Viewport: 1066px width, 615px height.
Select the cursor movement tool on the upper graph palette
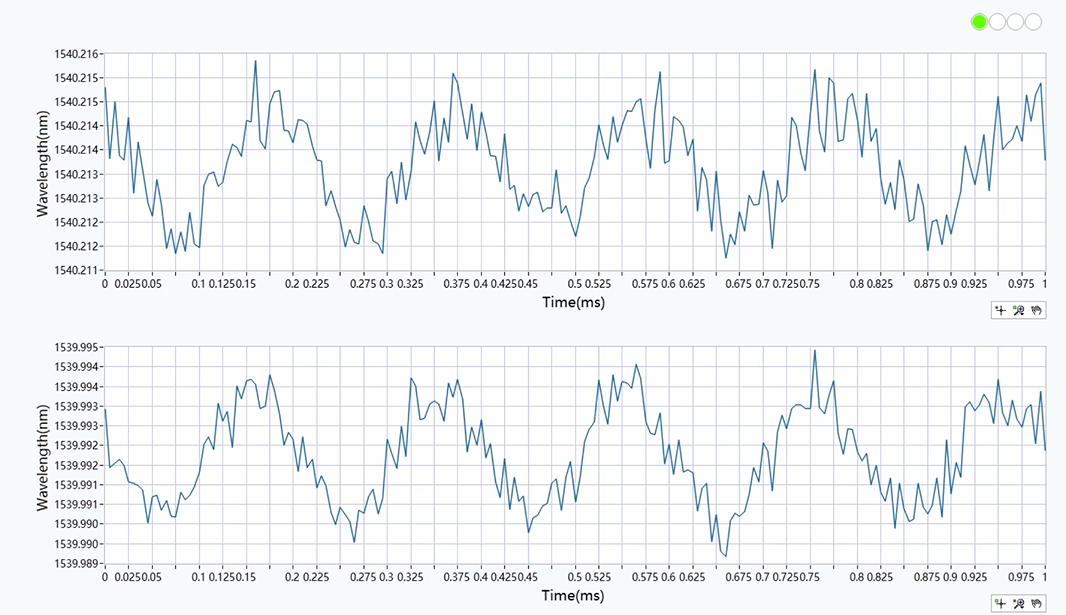pos(1000,311)
